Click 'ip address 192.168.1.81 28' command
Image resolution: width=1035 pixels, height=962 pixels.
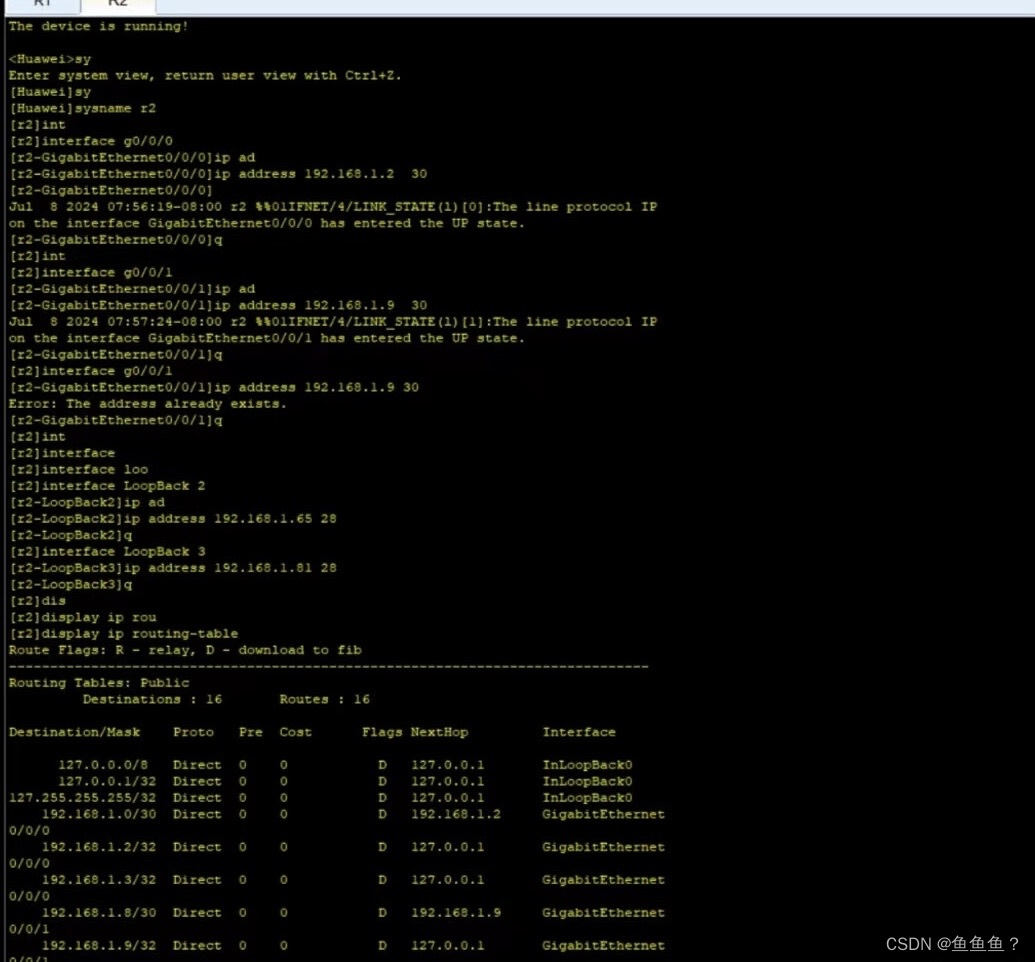[x=173, y=568]
